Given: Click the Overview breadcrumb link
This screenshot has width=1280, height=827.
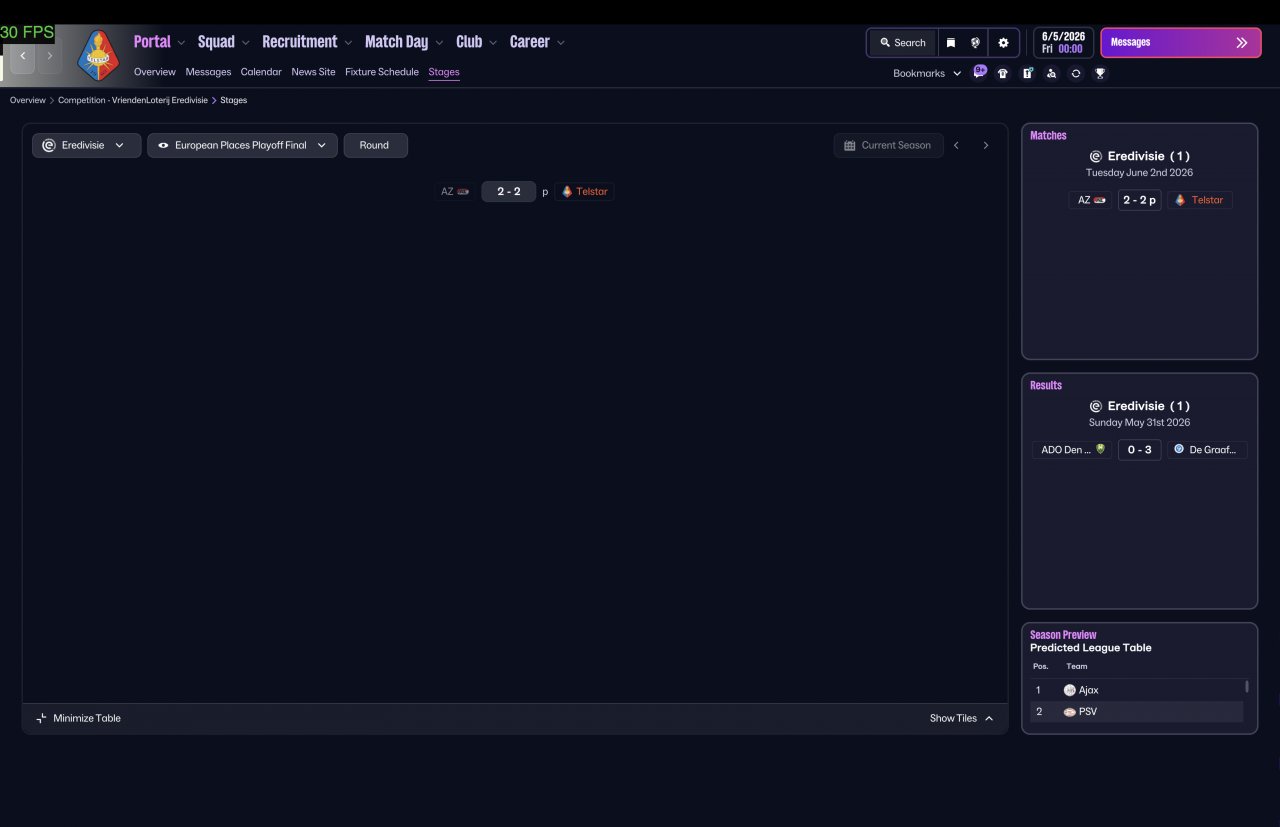Looking at the screenshot, I should pyautogui.click(x=28, y=100).
